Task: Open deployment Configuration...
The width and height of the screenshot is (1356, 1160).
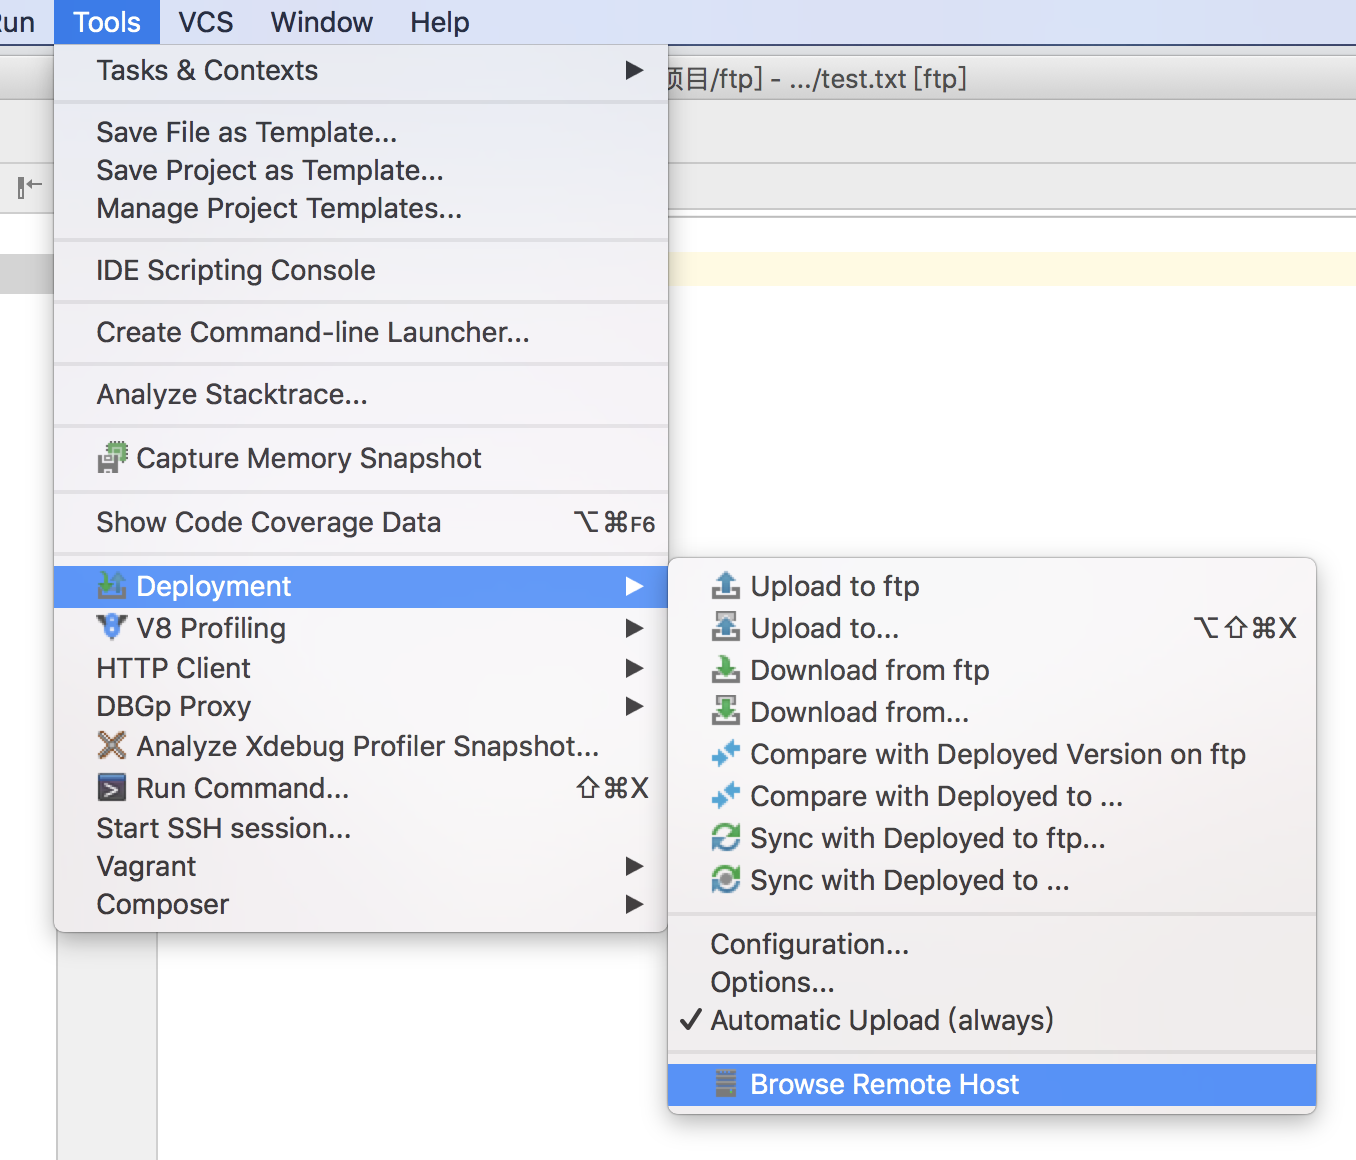Action: pyautogui.click(x=992, y=944)
